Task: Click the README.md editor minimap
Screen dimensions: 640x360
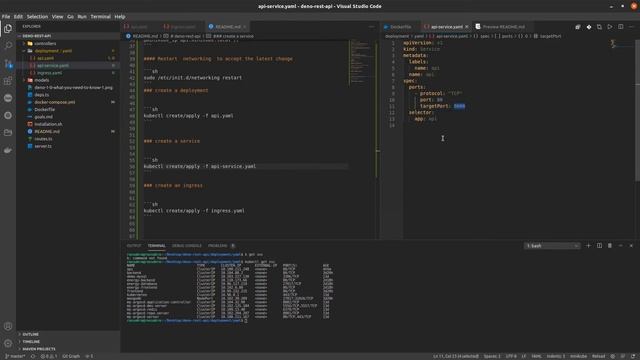Action: (362, 61)
